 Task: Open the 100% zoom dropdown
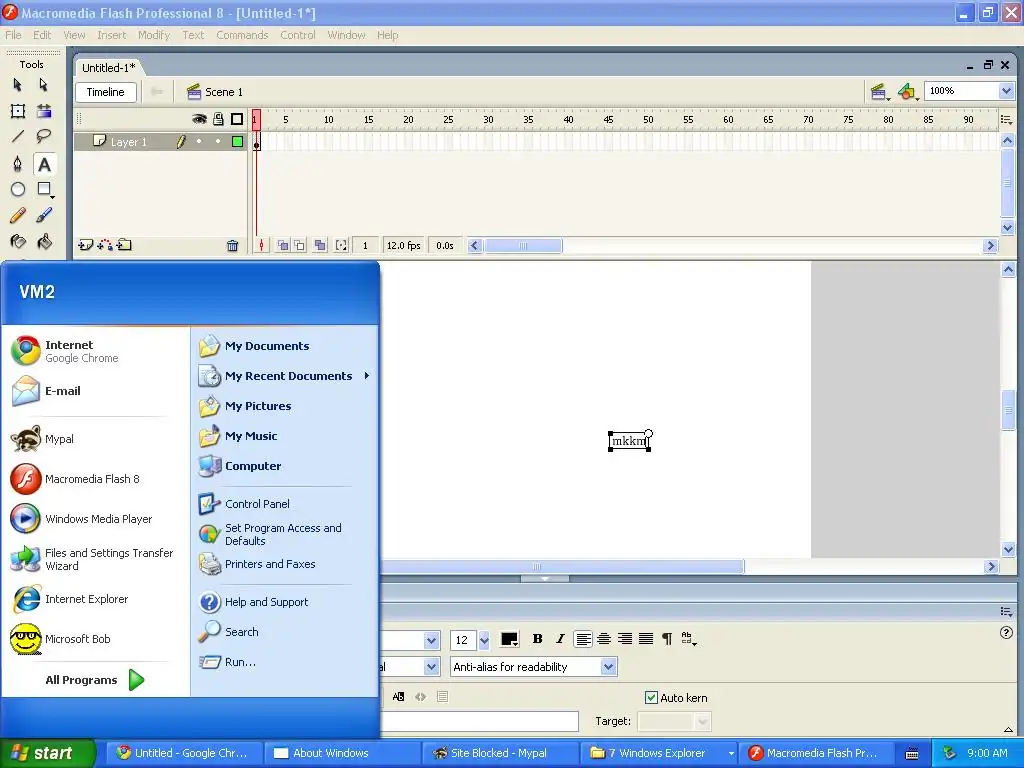click(x=1006, y=91)
